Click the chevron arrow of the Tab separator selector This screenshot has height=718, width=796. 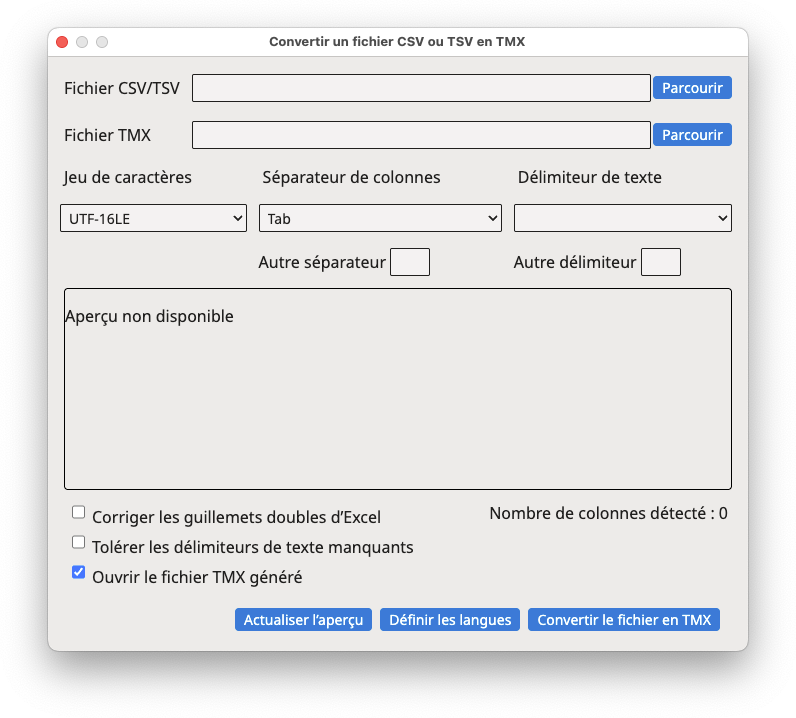492,218
